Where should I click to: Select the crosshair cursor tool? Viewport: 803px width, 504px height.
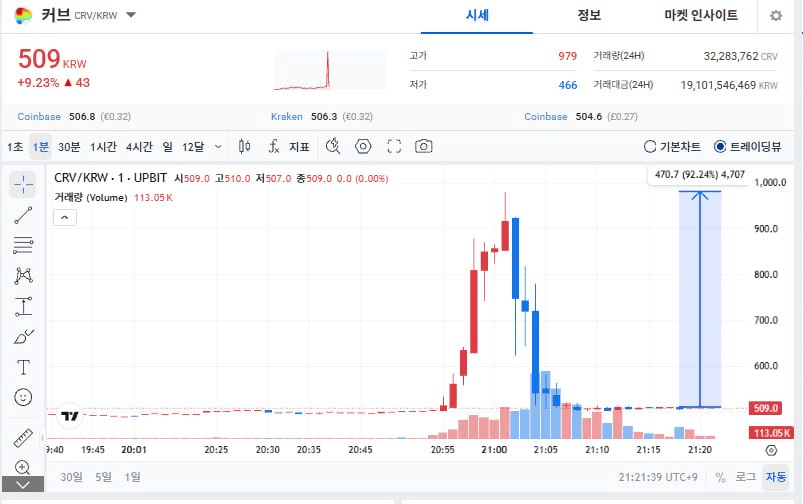(23, 184)
